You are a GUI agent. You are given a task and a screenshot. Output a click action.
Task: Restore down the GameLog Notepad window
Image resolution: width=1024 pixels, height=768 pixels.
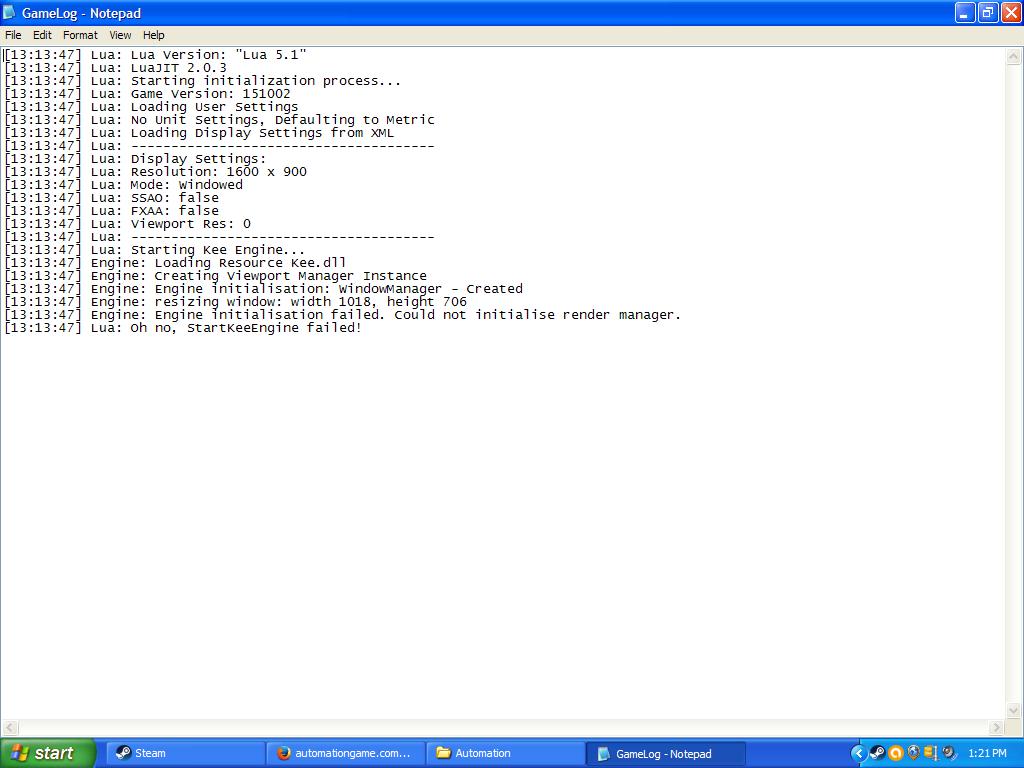988,12
